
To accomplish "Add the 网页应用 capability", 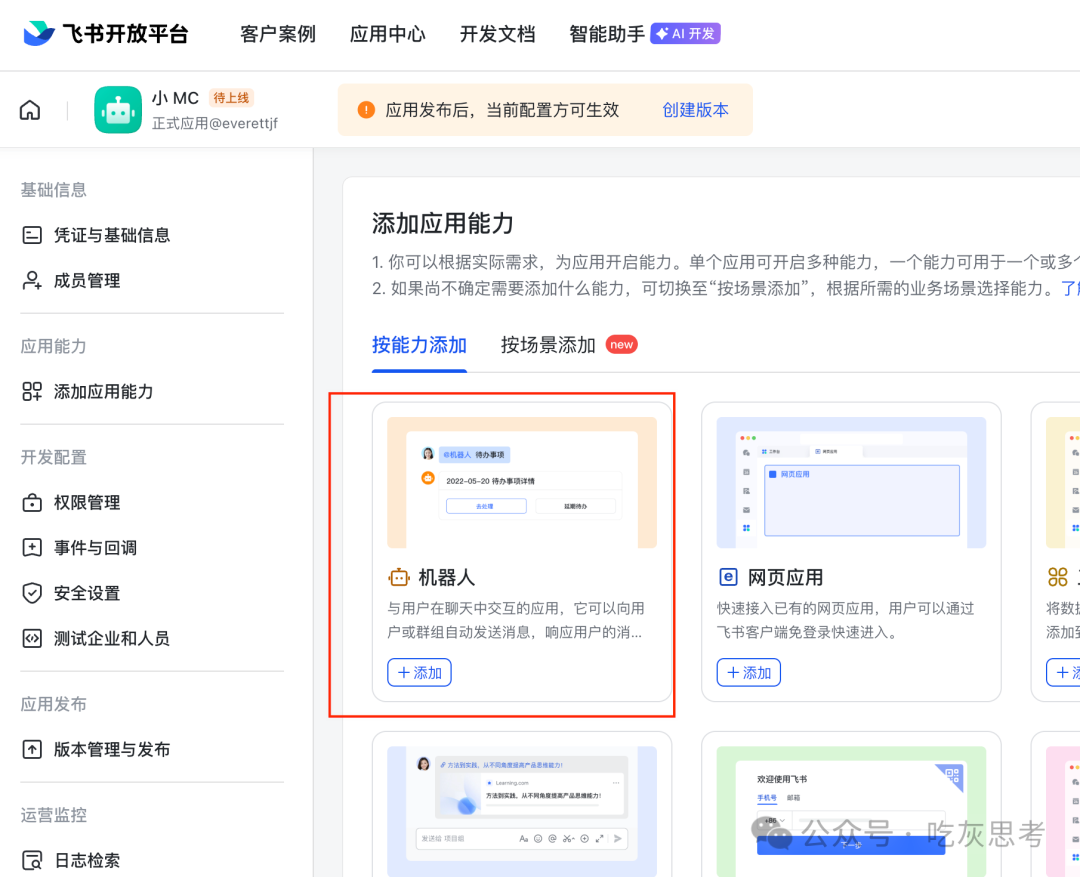I will click(x=749, y=672).
